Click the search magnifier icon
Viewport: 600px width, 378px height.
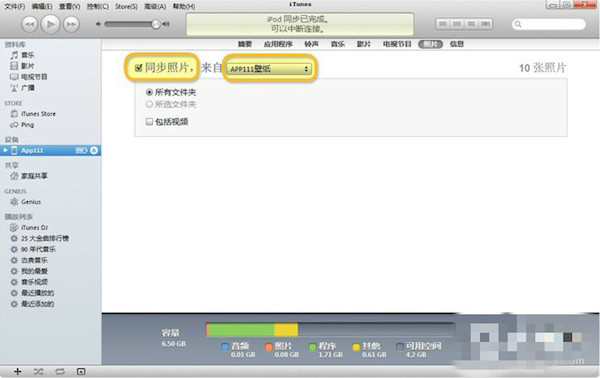[x=518, y=24]
